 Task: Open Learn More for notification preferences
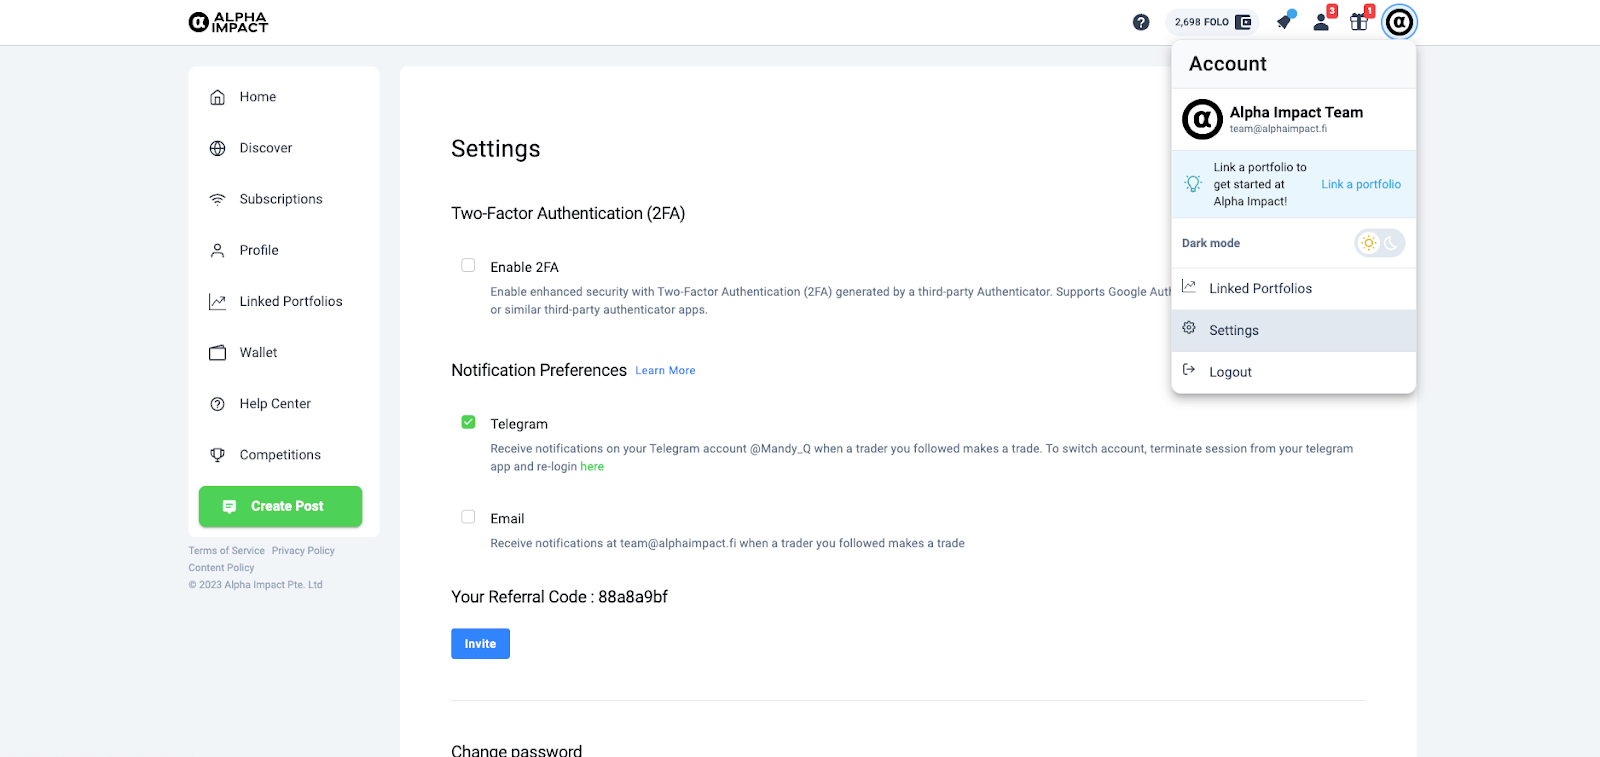pyautogui.click(x=665, y=371)
